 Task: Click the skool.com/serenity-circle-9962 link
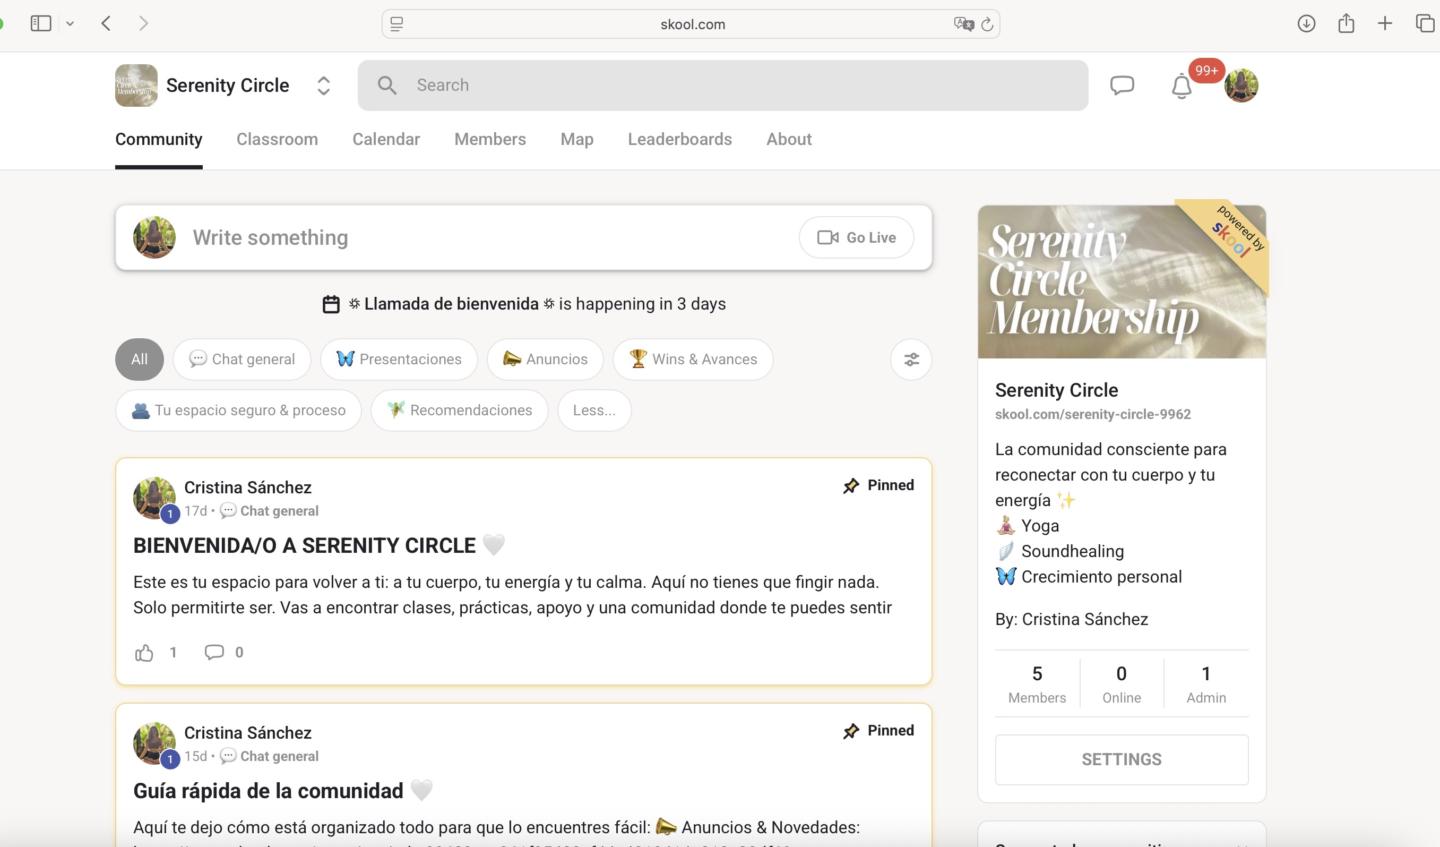pyautogui.click(x=1093, y=414)
